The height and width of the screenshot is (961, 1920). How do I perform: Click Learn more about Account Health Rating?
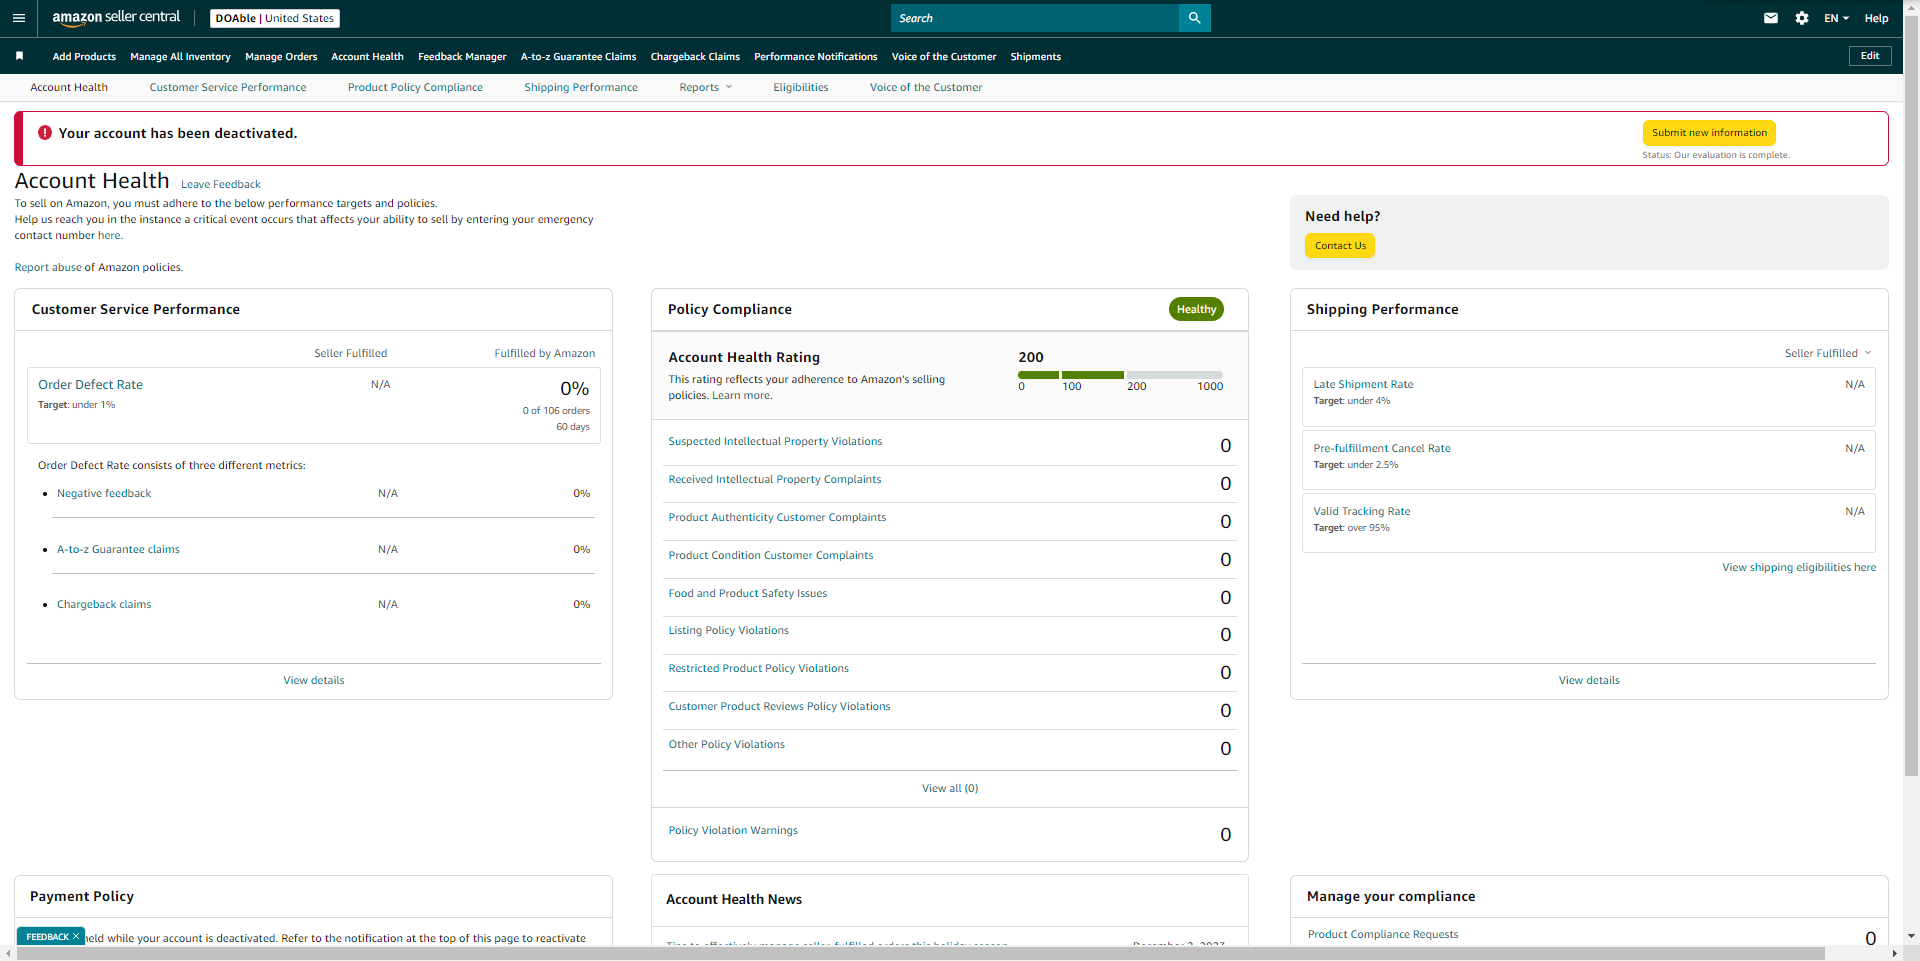(741, 395)
